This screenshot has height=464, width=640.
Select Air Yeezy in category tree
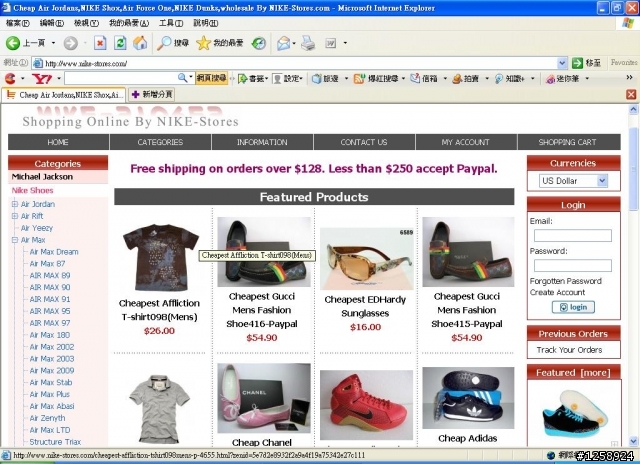point(37,228)
